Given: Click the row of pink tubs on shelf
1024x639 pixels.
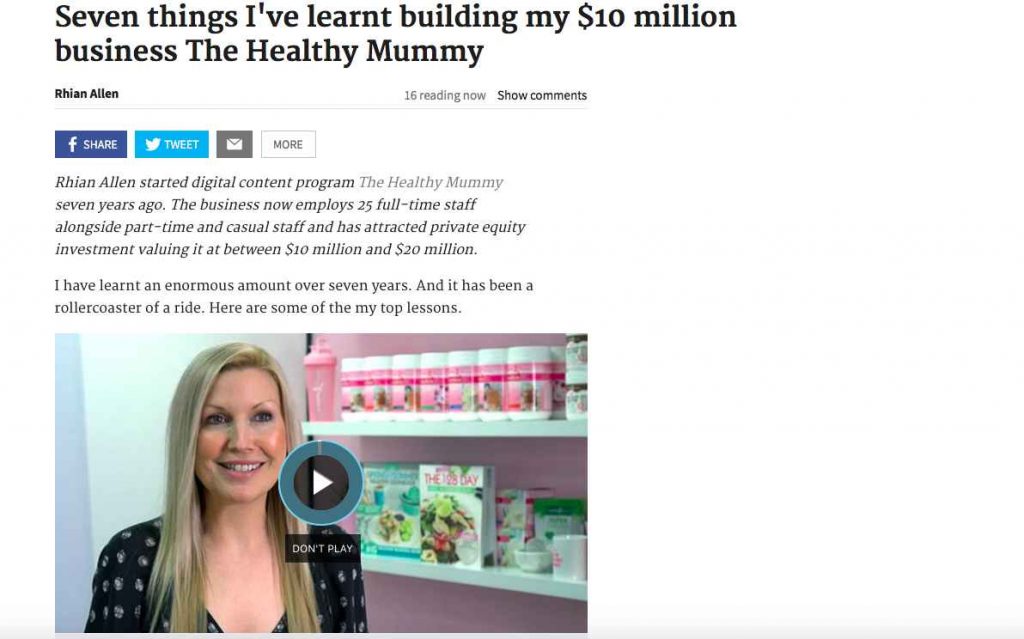Looking at the screenshot, I should (451, 384).
